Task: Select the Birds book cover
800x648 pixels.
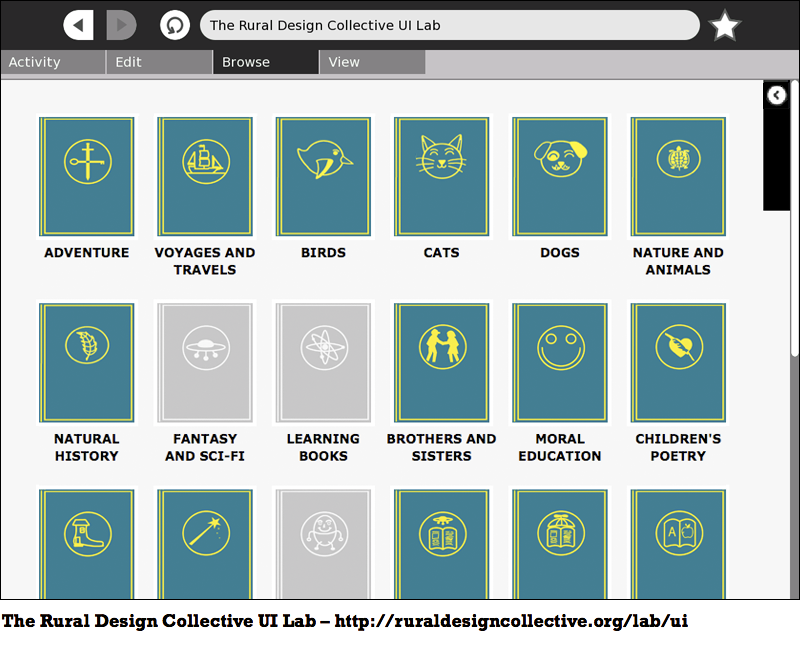Action: pos(323,176)
